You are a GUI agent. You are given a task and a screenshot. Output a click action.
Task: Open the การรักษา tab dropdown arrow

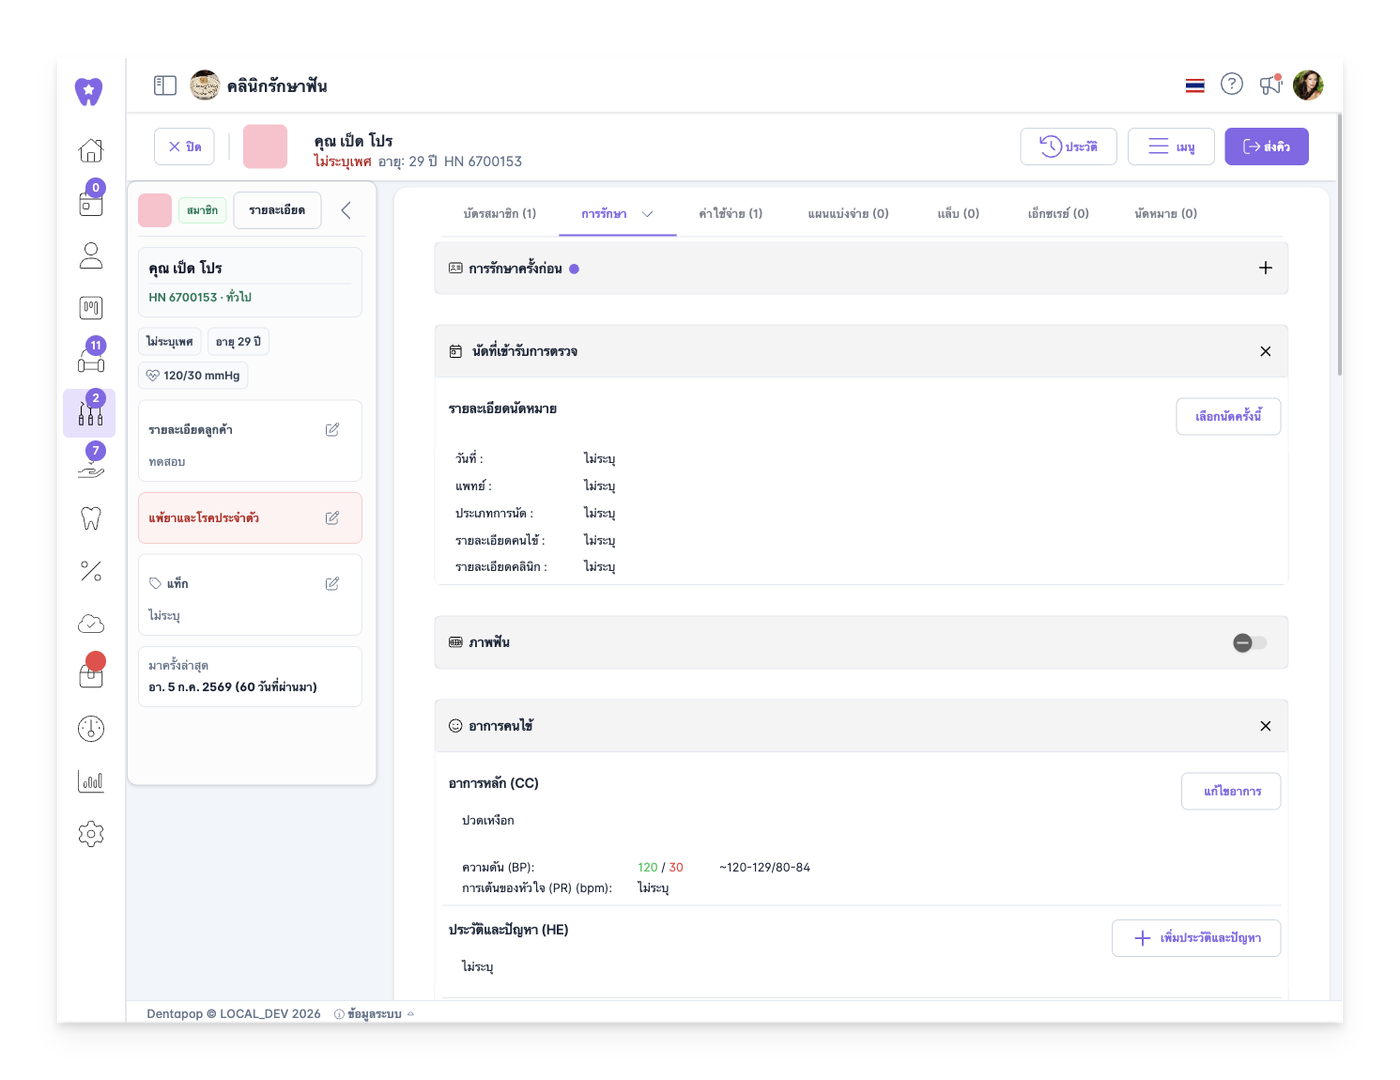tap(647, 214)
